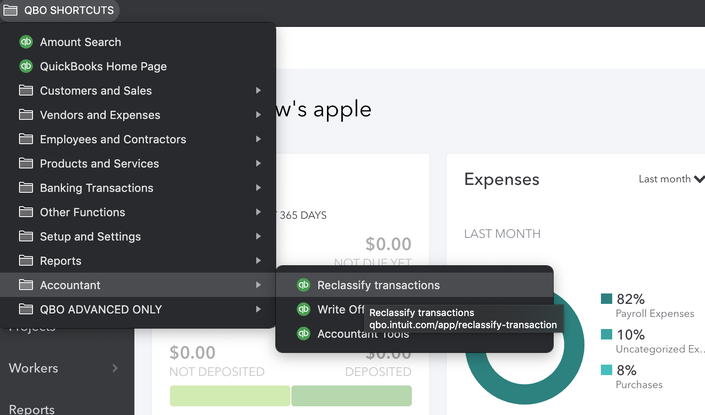Click the QuickBooks icon next to Write Off
Viewport: 705px width, 415px height.
(x=303, y=309)
